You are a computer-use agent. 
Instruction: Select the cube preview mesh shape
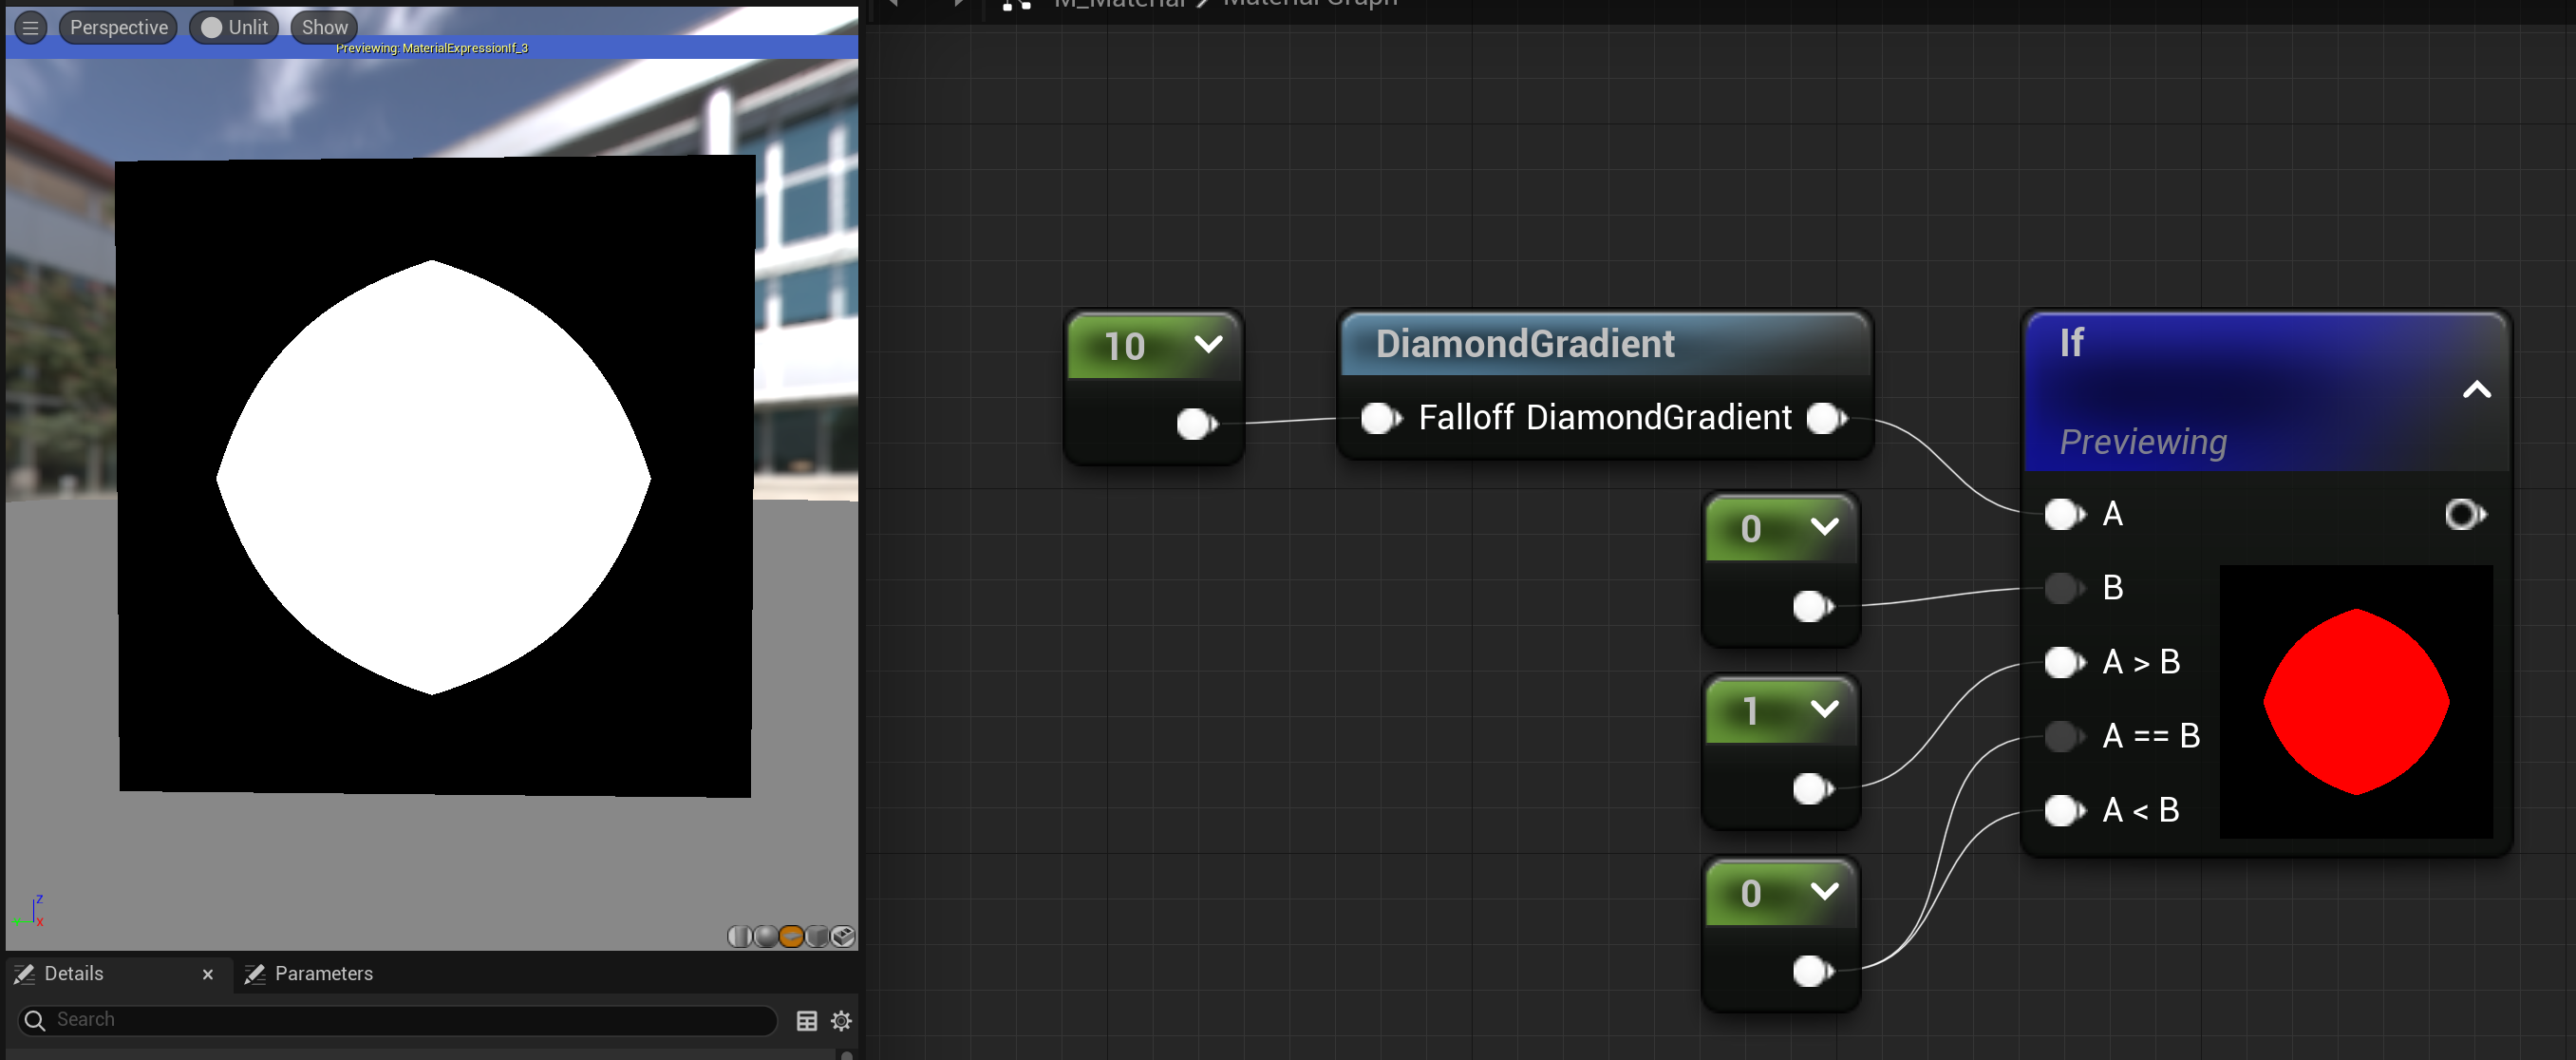coord(817,936)
